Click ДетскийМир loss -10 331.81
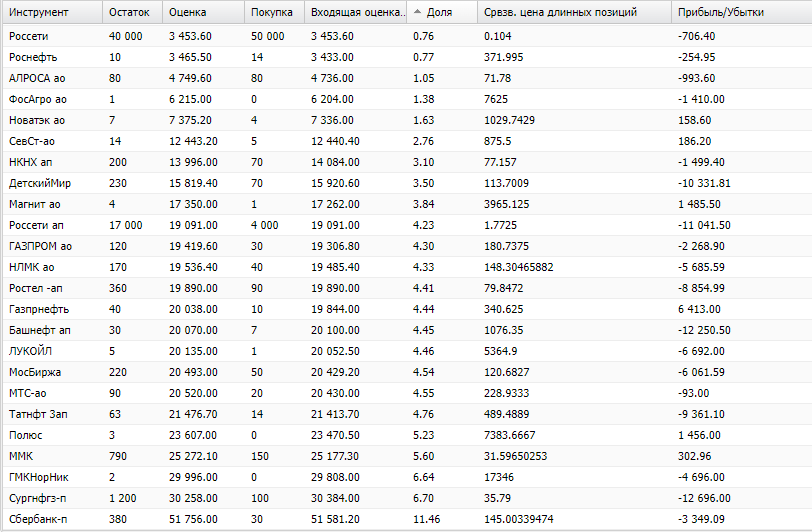This screenshot has height=532, width=812. (704, 183)
